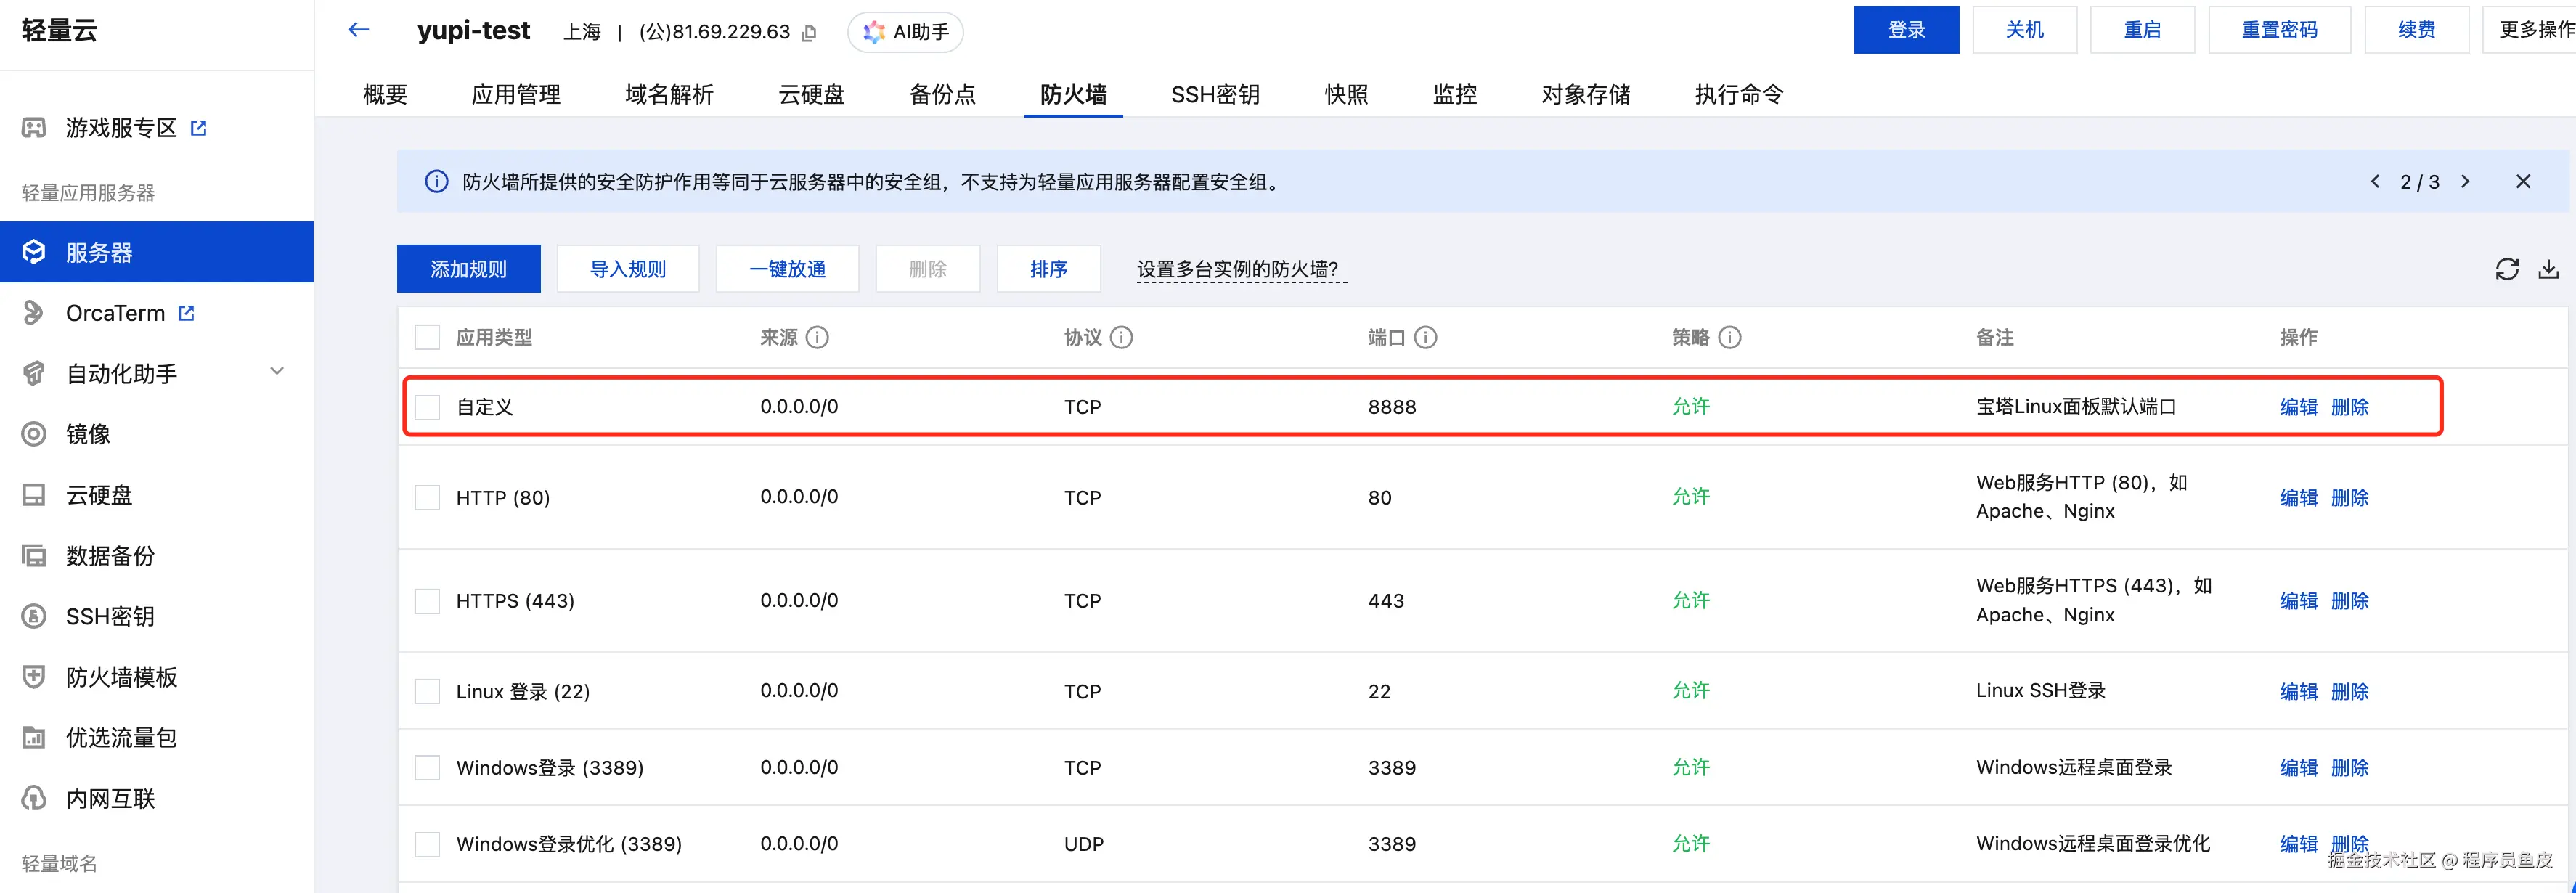Screen dimensions: 2576x893
Task: Click the info icon next to 策略
Action: [1730, 338]
